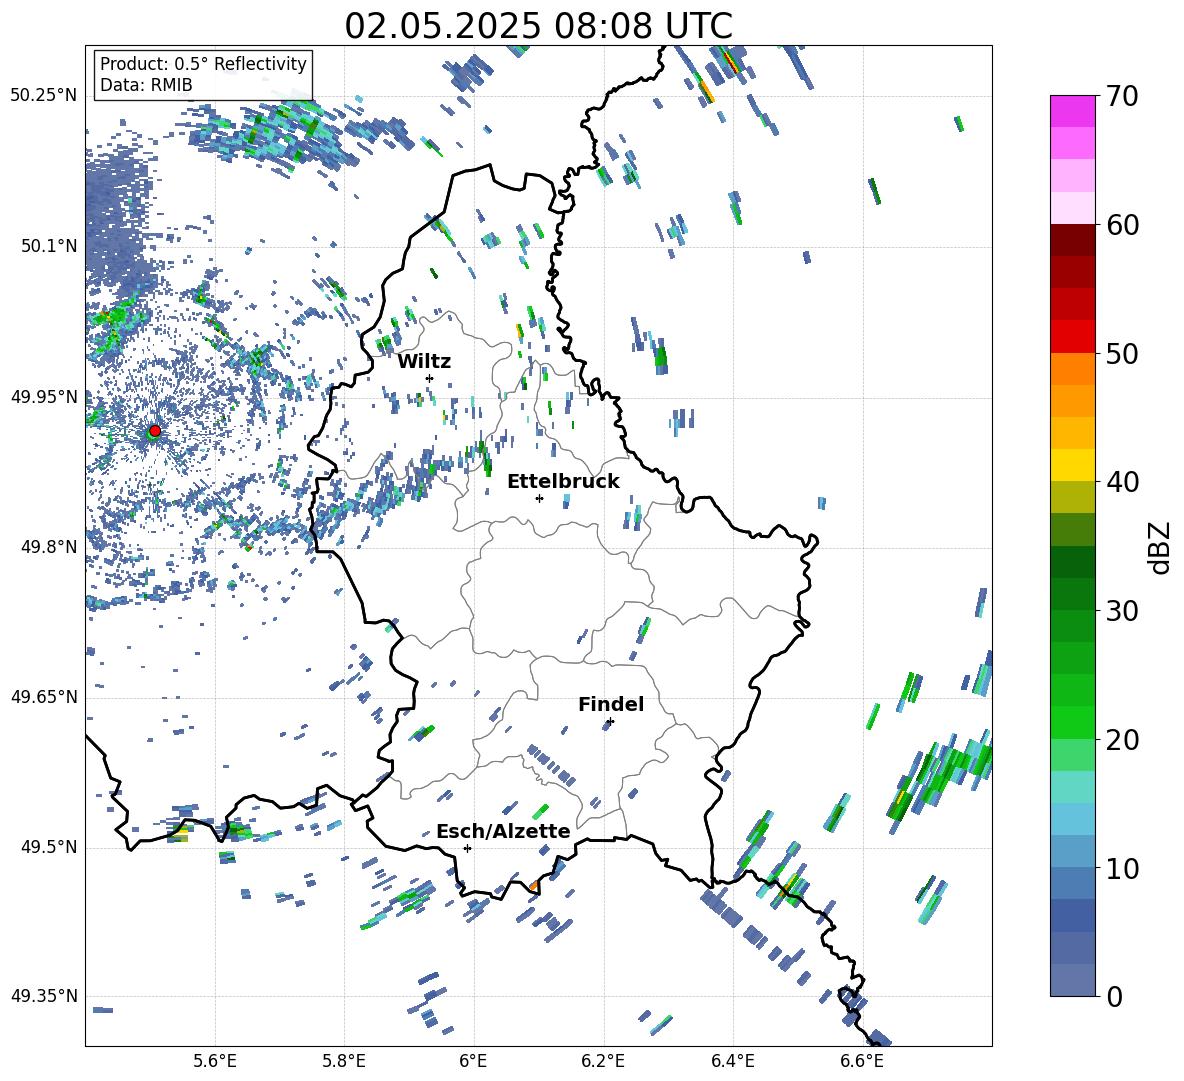Click the 49.65°N latitude label
The height and width of the screenshot is (1081, 1184).
tap(44, 697)
